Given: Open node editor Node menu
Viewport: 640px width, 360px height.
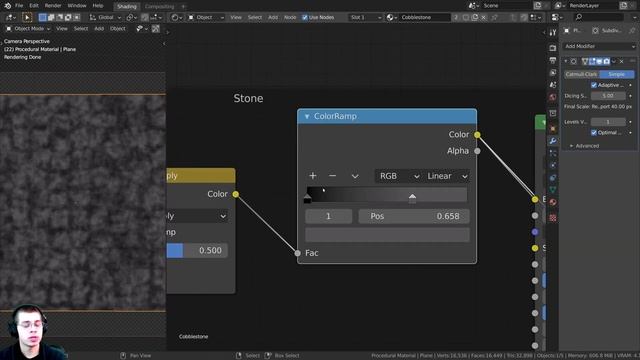Looking at the screenshot, I should 290,17.
